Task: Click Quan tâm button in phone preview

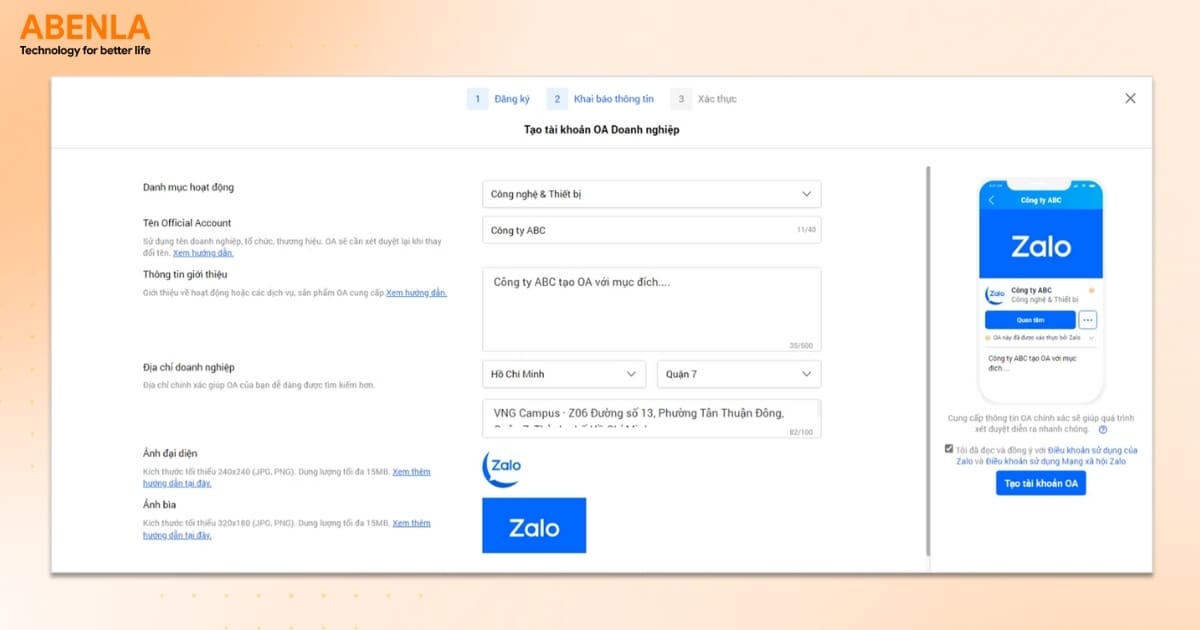Action: [x=1030, y=320]
